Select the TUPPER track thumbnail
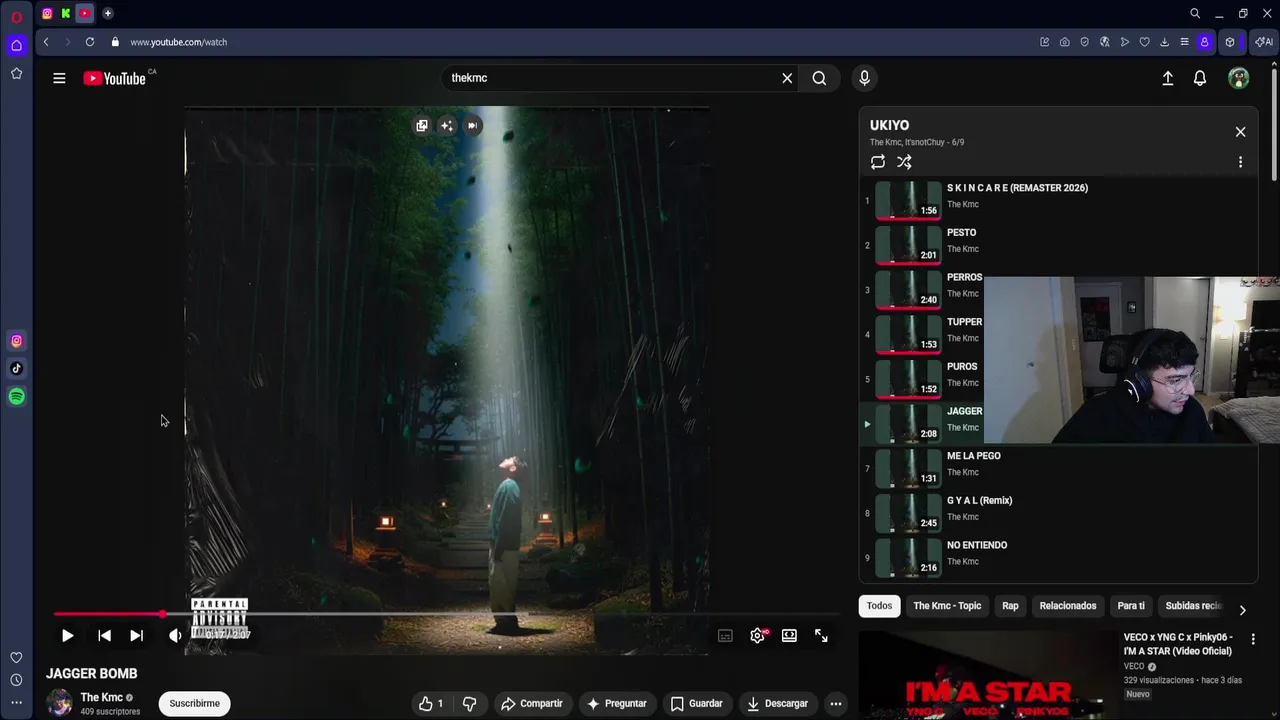 point(909,334)
